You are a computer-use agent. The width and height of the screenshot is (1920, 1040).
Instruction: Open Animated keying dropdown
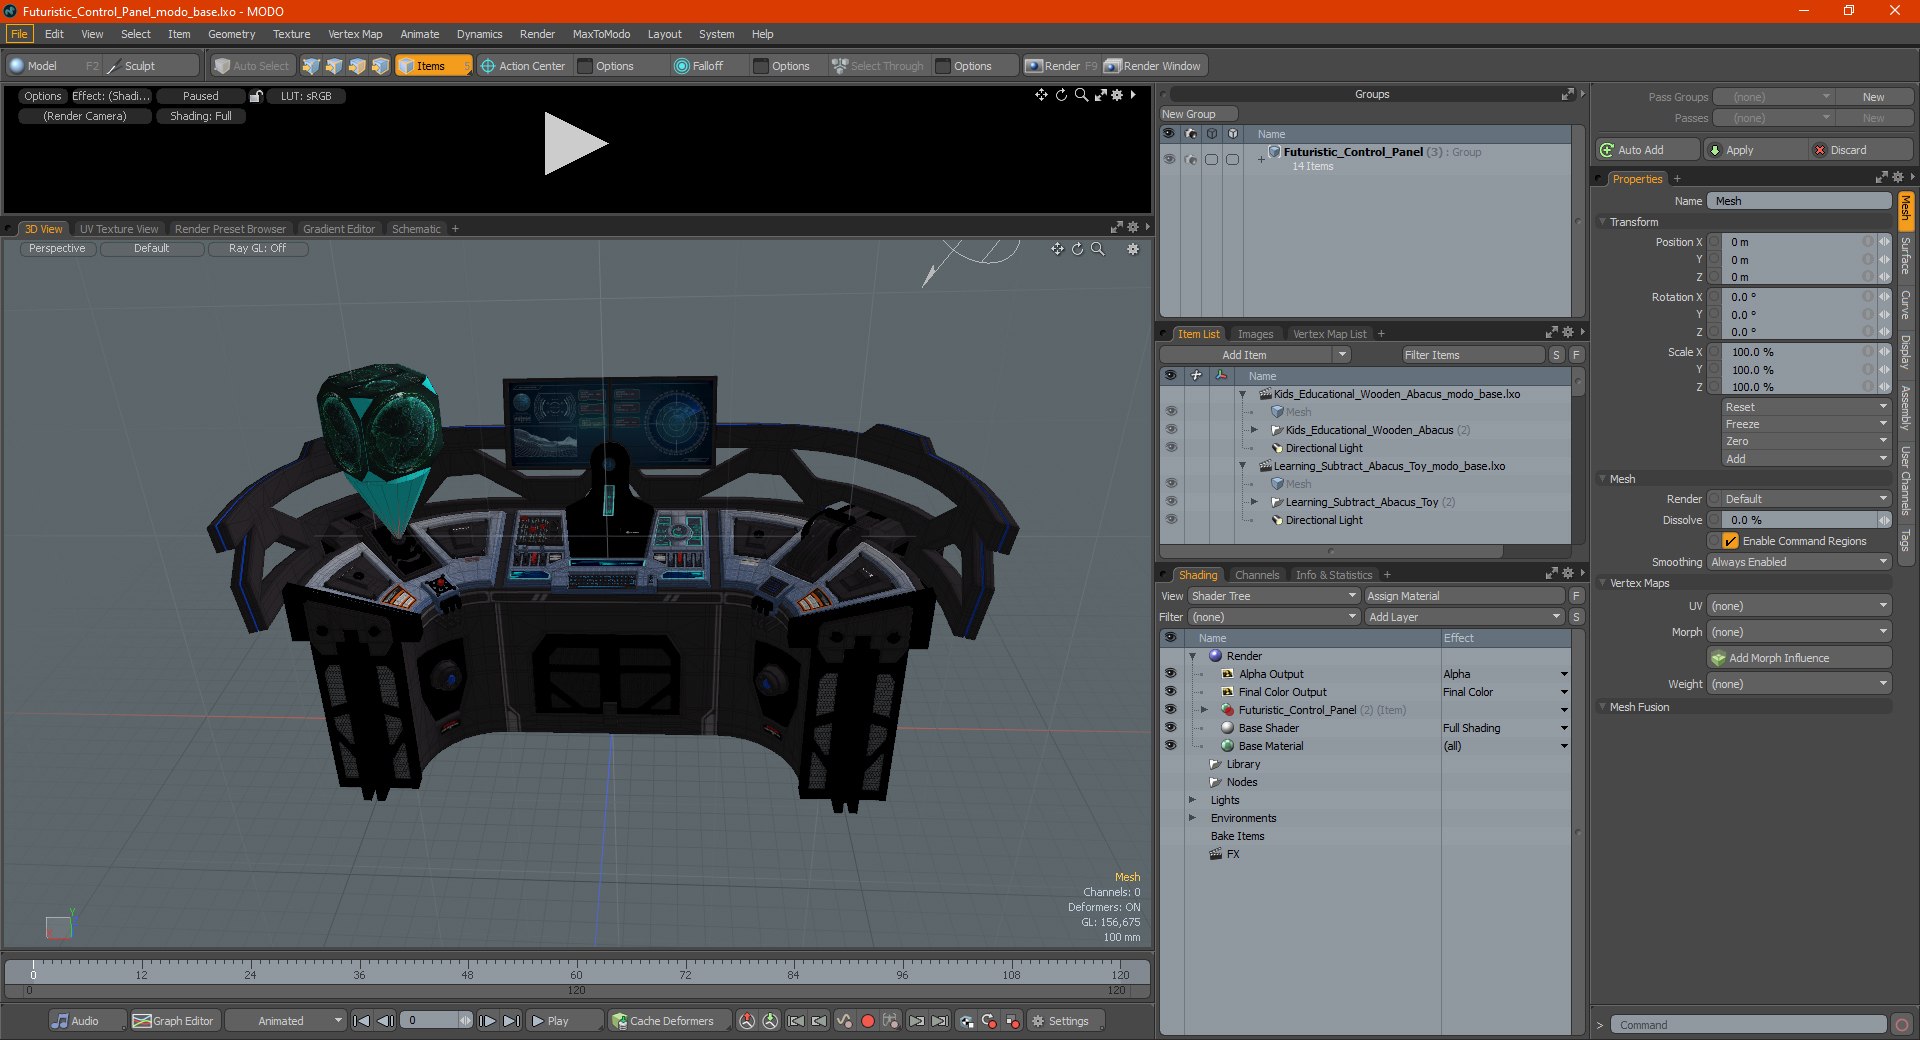coord(285,1021)
